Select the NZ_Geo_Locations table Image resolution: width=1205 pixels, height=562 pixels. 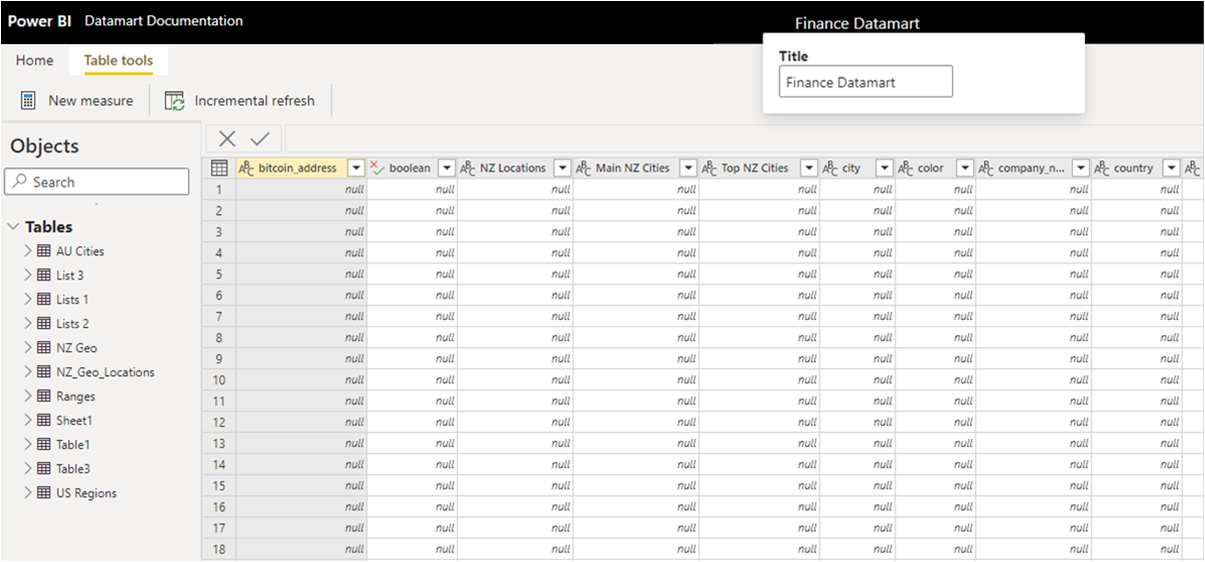(105, 372)
